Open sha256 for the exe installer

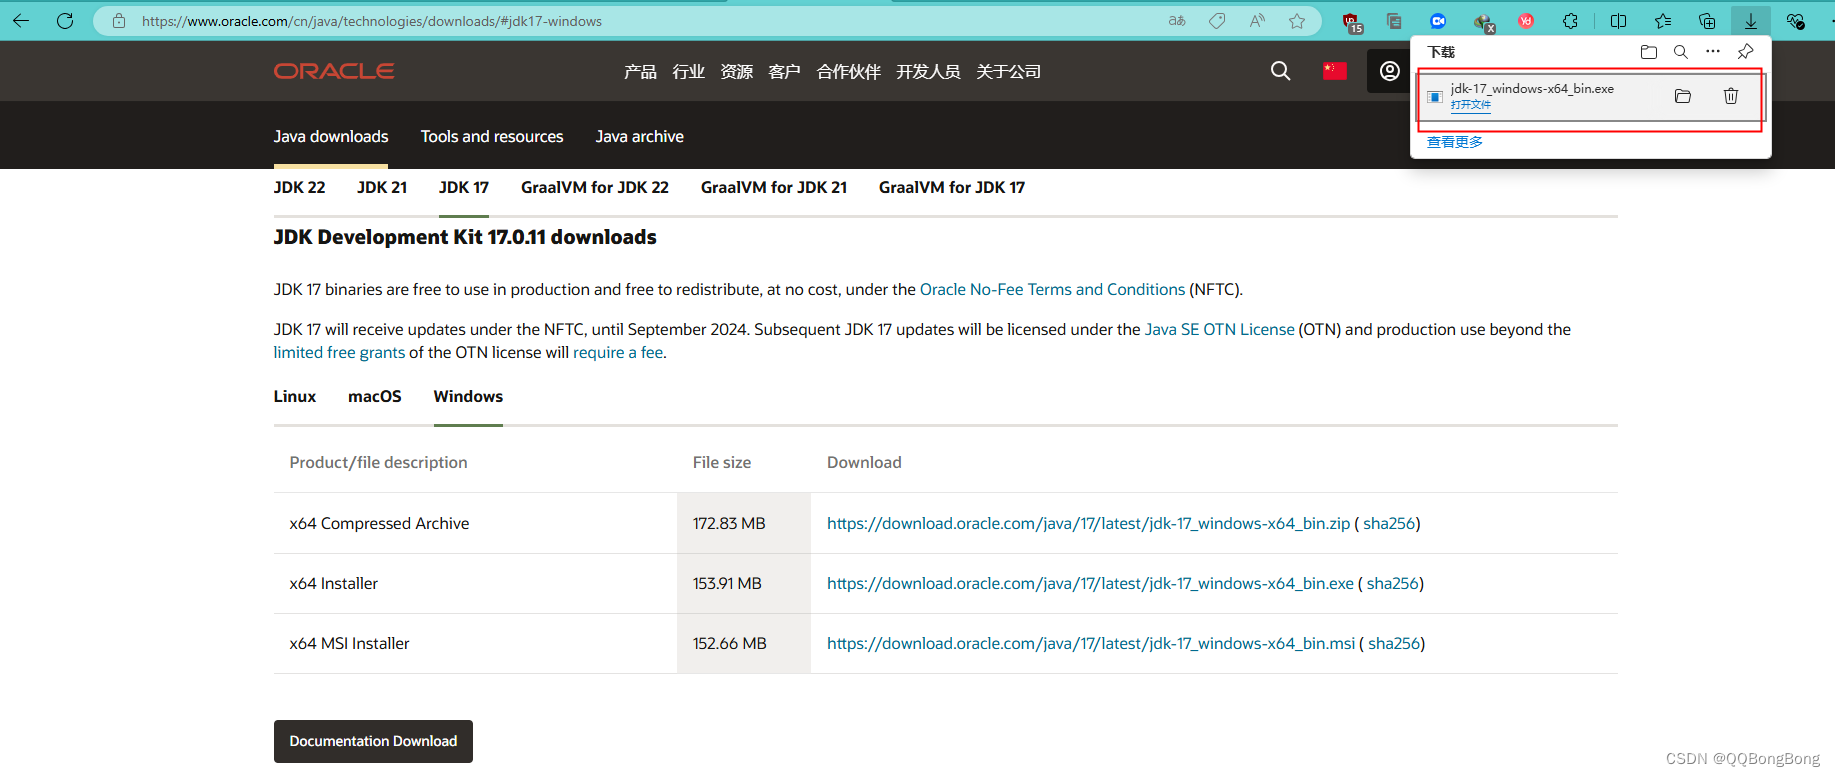point(1393,584)
